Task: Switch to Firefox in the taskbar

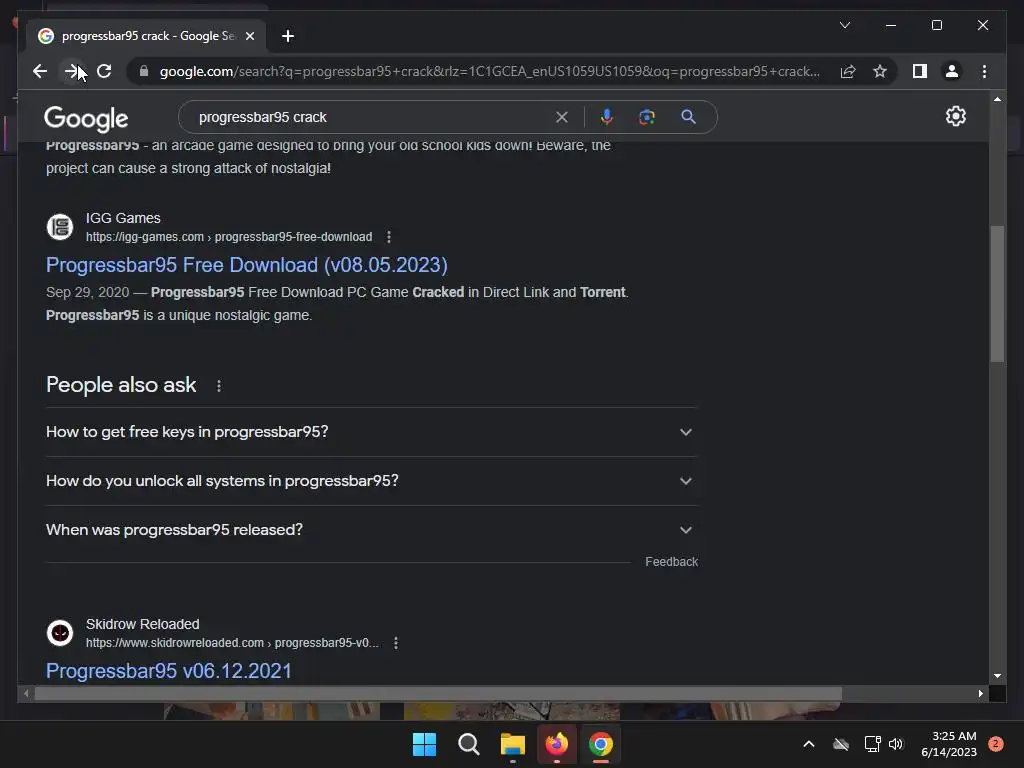Action: 556,744
